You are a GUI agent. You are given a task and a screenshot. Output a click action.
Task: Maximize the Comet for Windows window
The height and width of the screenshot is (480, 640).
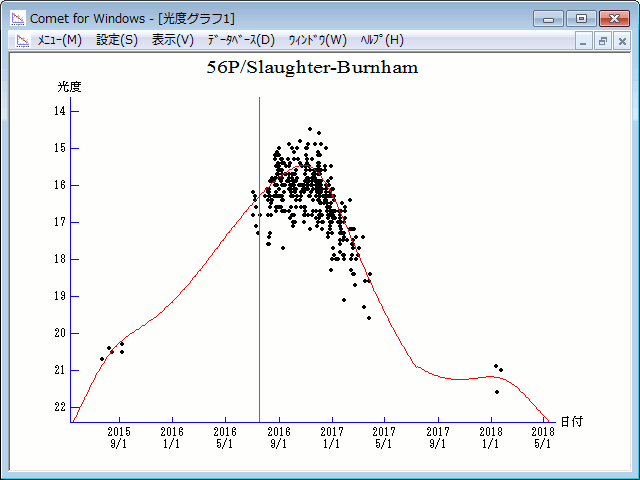[x=581, y=19]
